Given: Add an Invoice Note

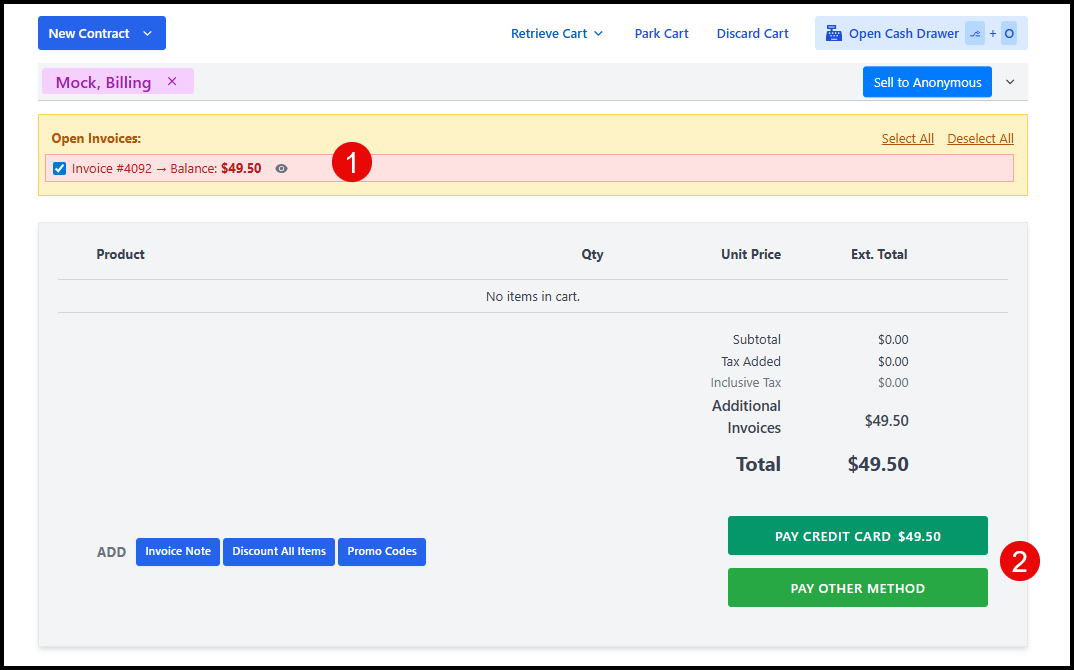Looking at the screenshot, I should point(178,552).
